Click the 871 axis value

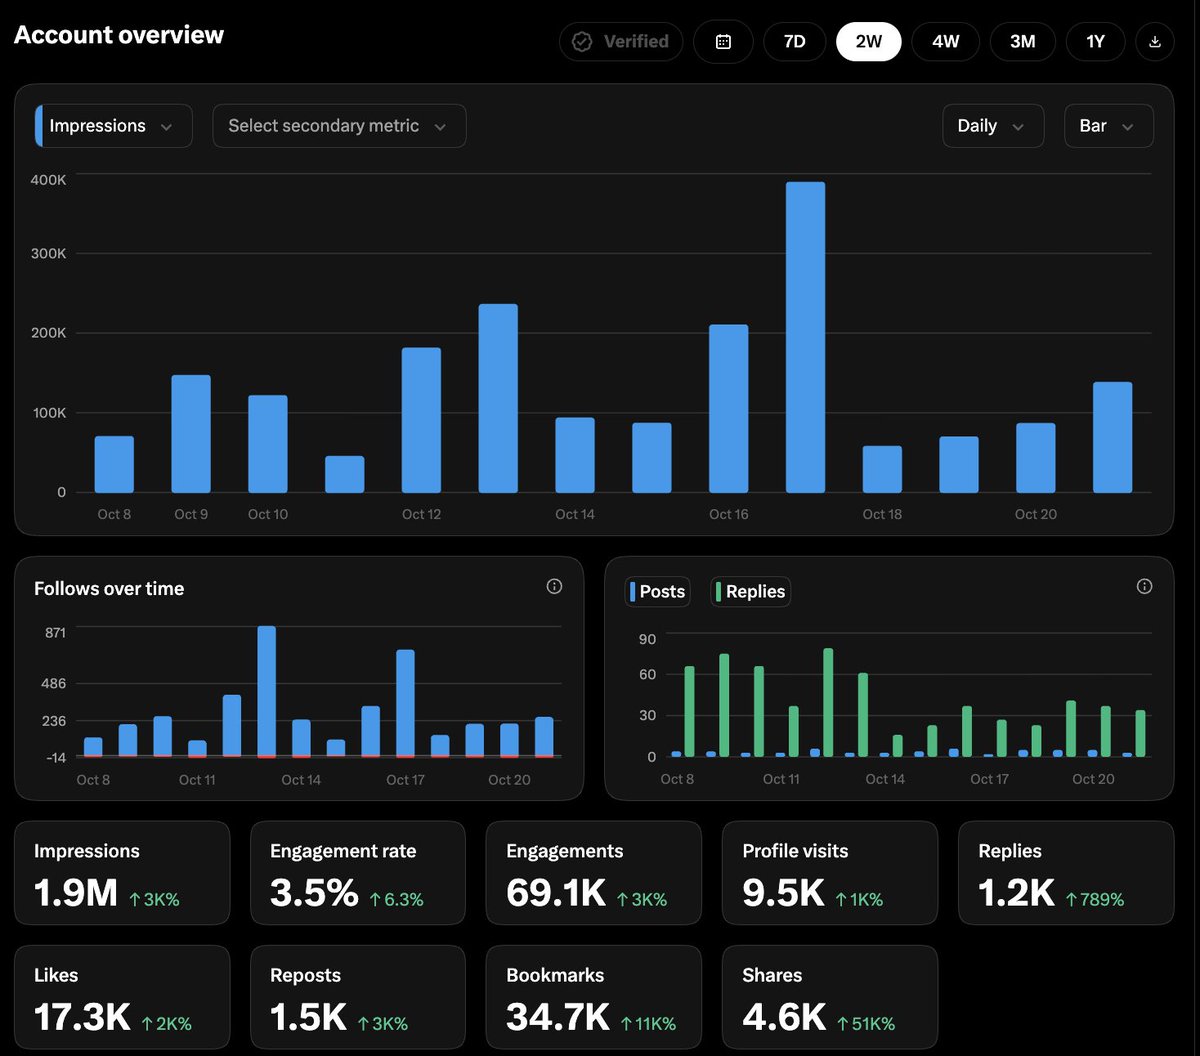coord(55,632)
